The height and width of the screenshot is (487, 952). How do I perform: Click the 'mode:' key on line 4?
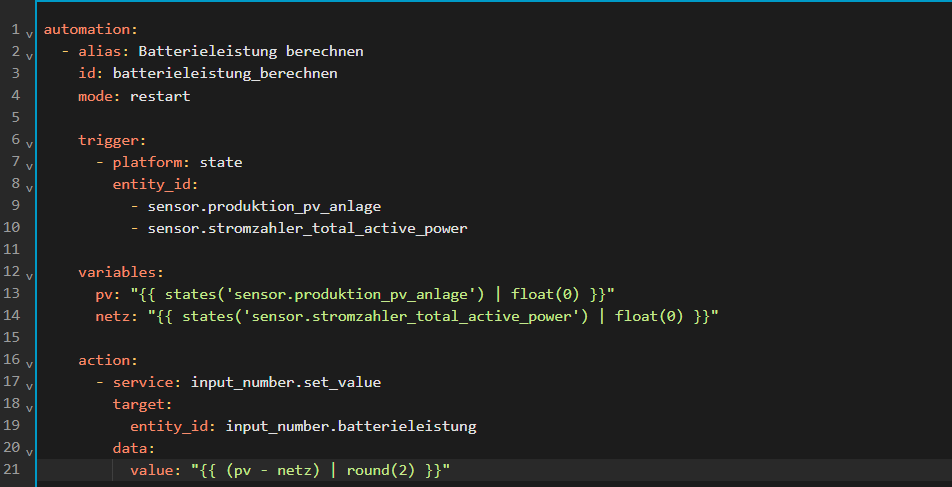pos(100,96)
